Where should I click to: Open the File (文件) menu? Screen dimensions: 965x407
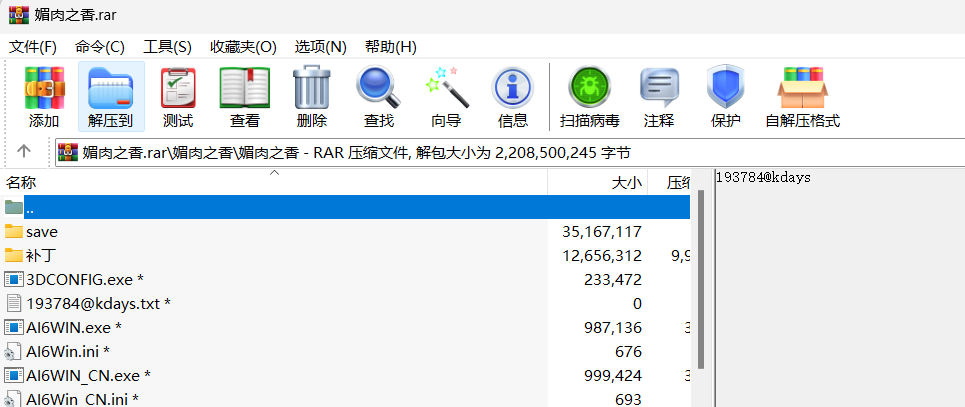click(33, 47)
